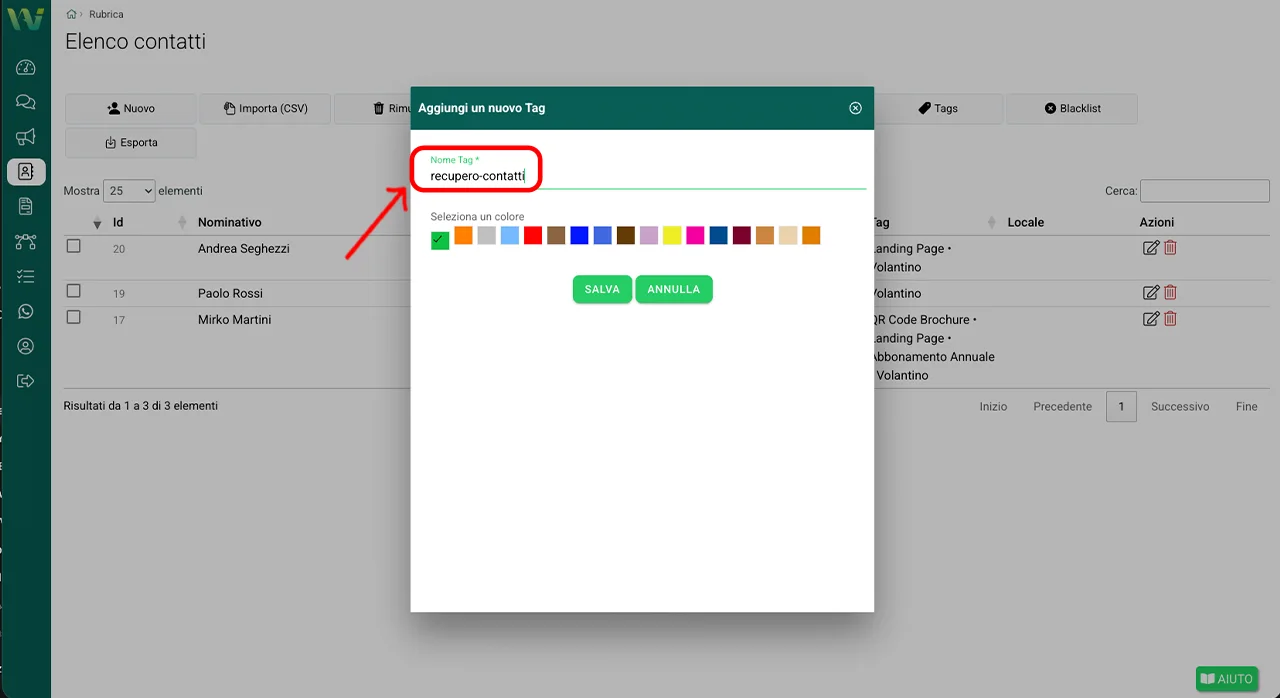The height and width of the screenshot is (698, 1280).
Task: Check the box next to Mirko Martini
Action: 73,317
